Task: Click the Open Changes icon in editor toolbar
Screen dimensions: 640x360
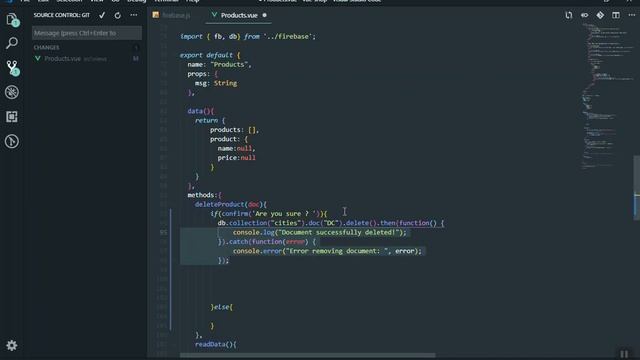Action: [x=569, y=16]
